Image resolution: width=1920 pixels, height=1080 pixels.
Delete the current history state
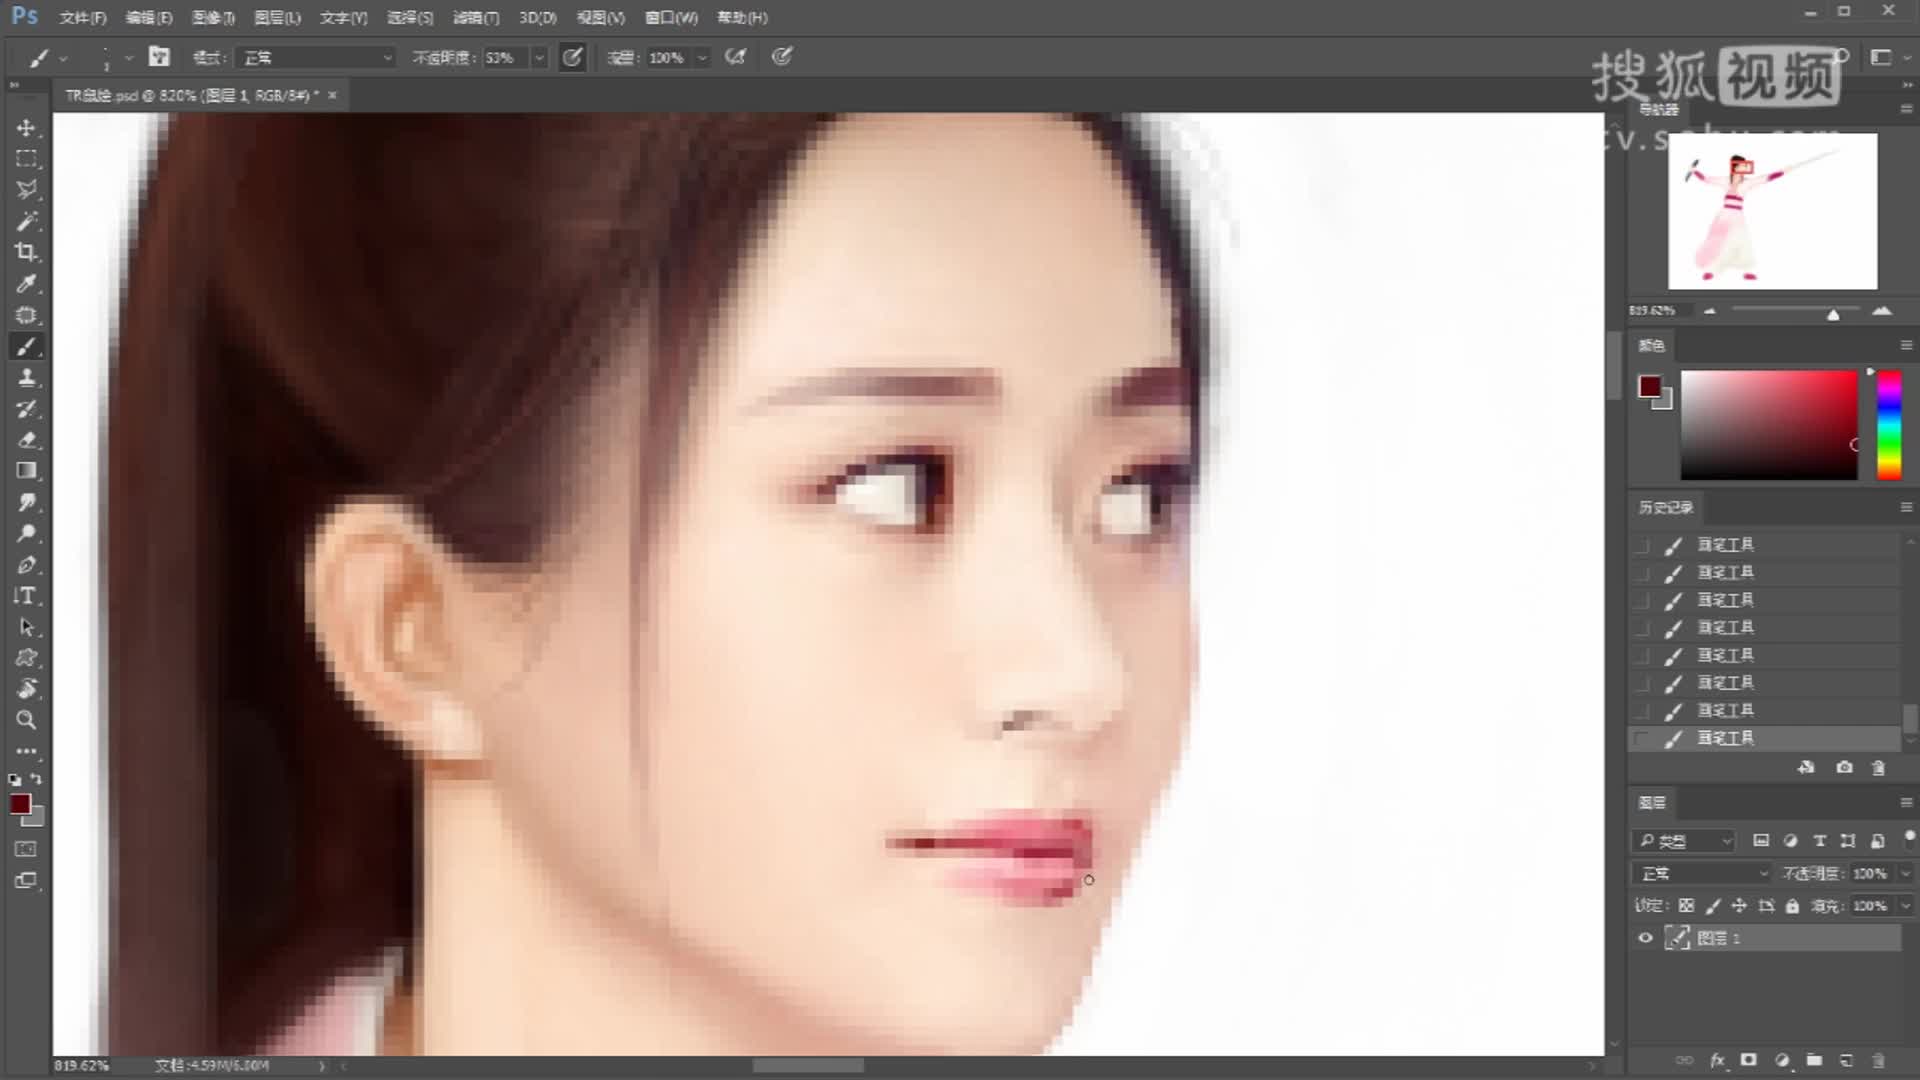pos(1878,767)
